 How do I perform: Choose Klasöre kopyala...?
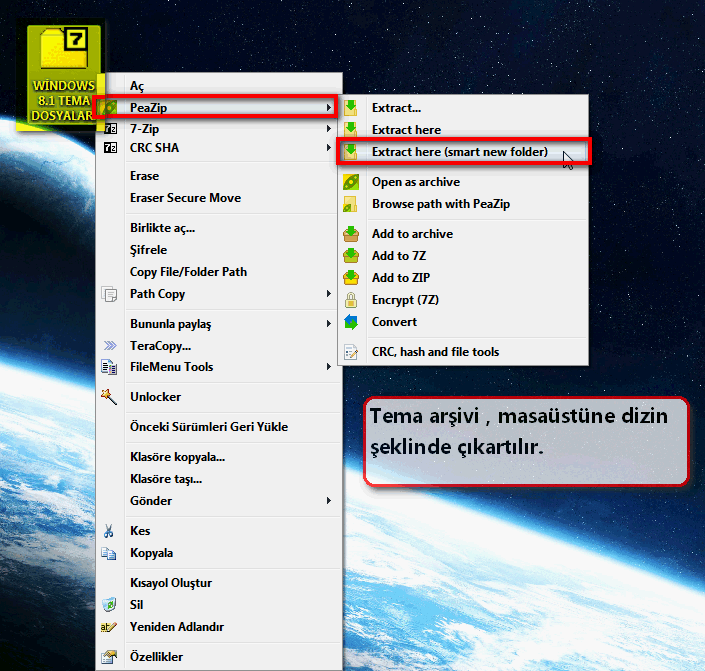point(219,457)
